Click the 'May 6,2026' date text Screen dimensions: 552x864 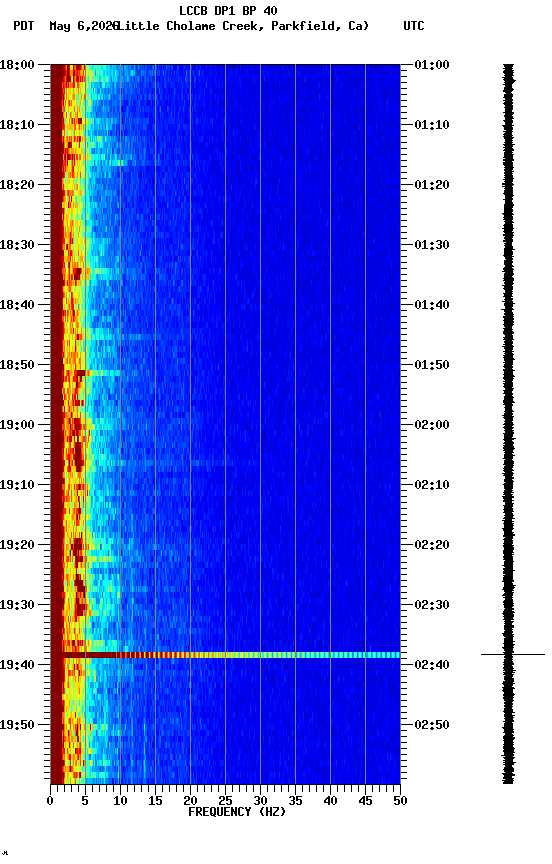click(x=83, y=26)
